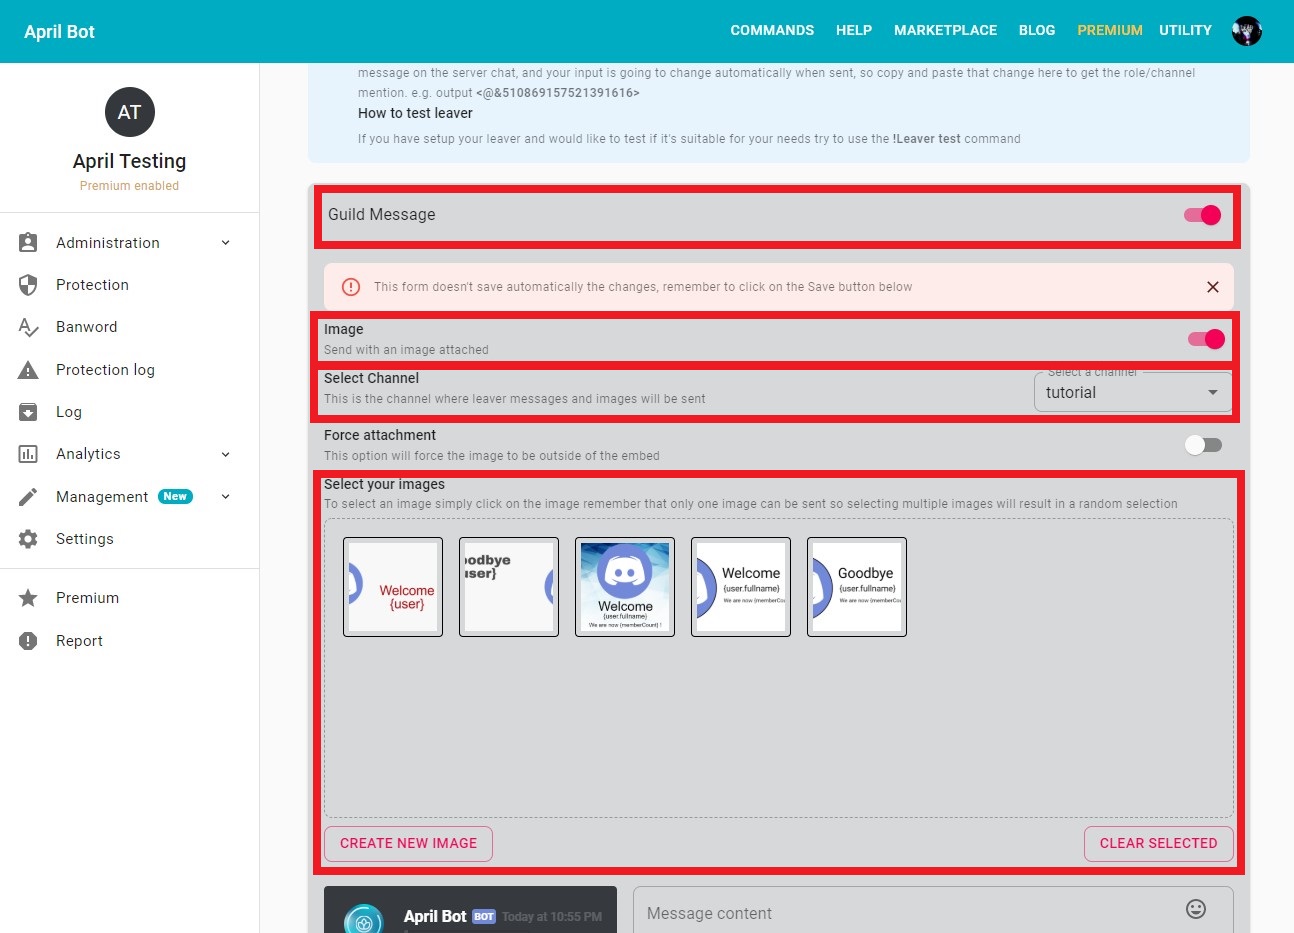The width and height of the screenshot is (1294, 933).
Task: Go to MARKETPLACE in top navigation
Action: (x=945, y=31)
